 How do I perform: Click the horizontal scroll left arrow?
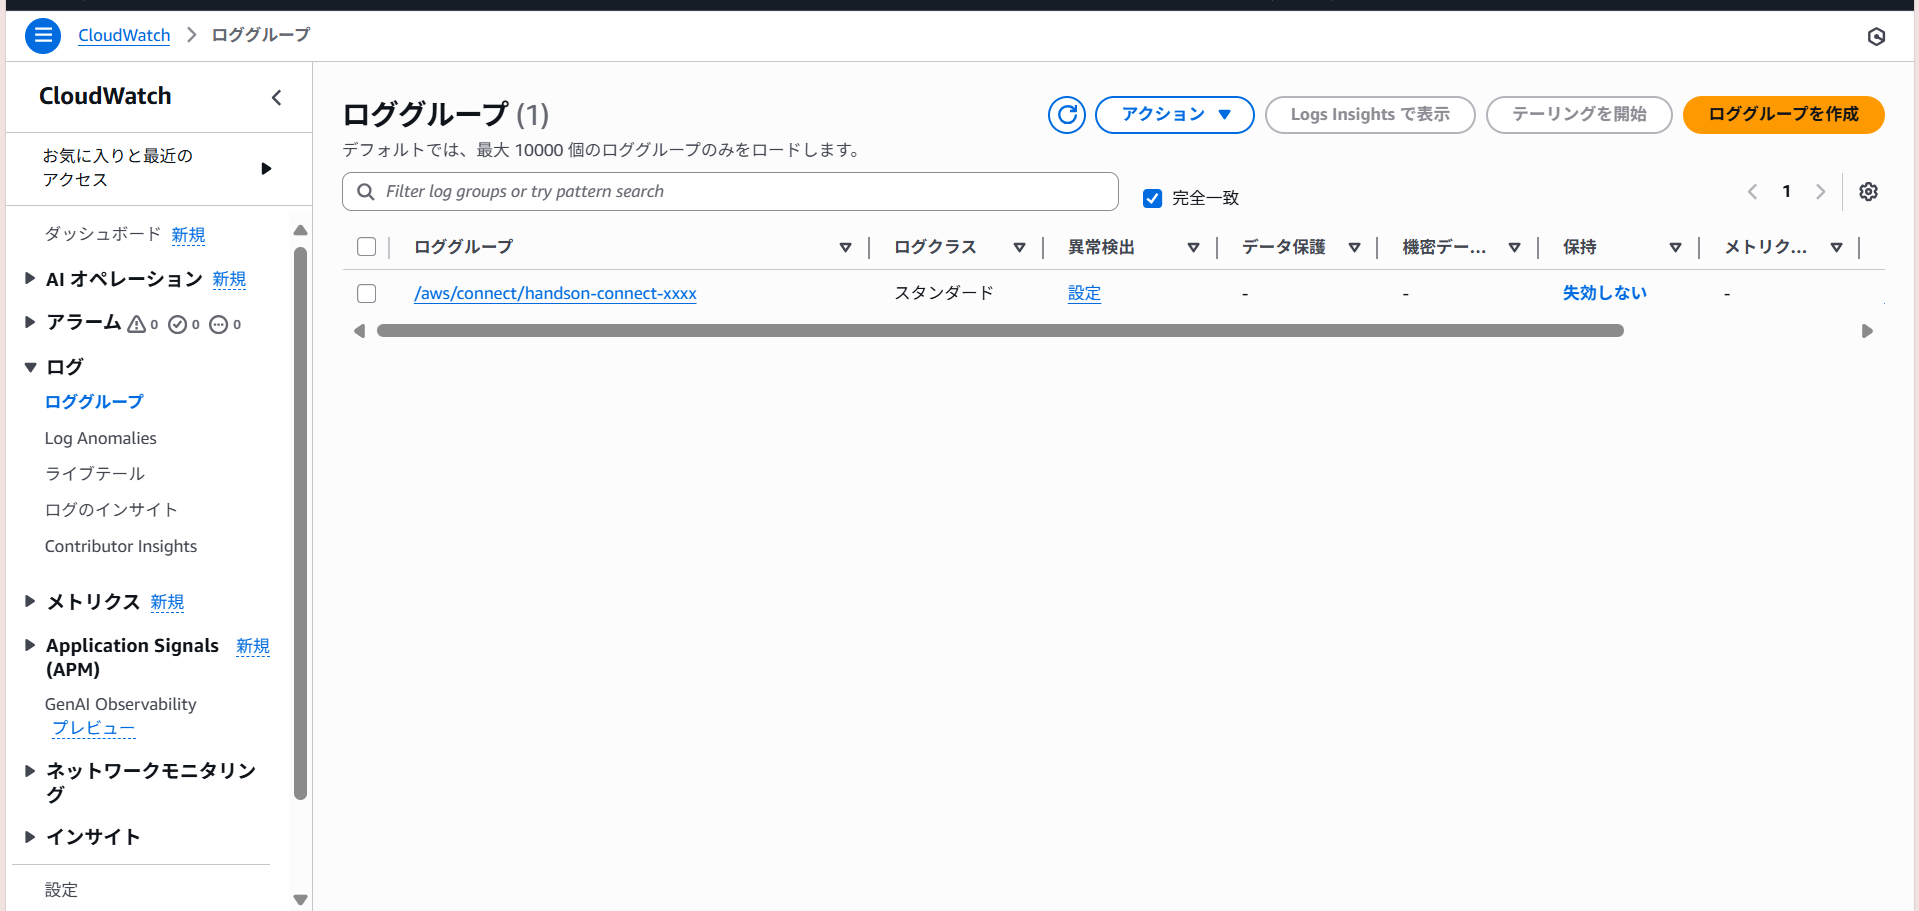click(x=359, y=331)
